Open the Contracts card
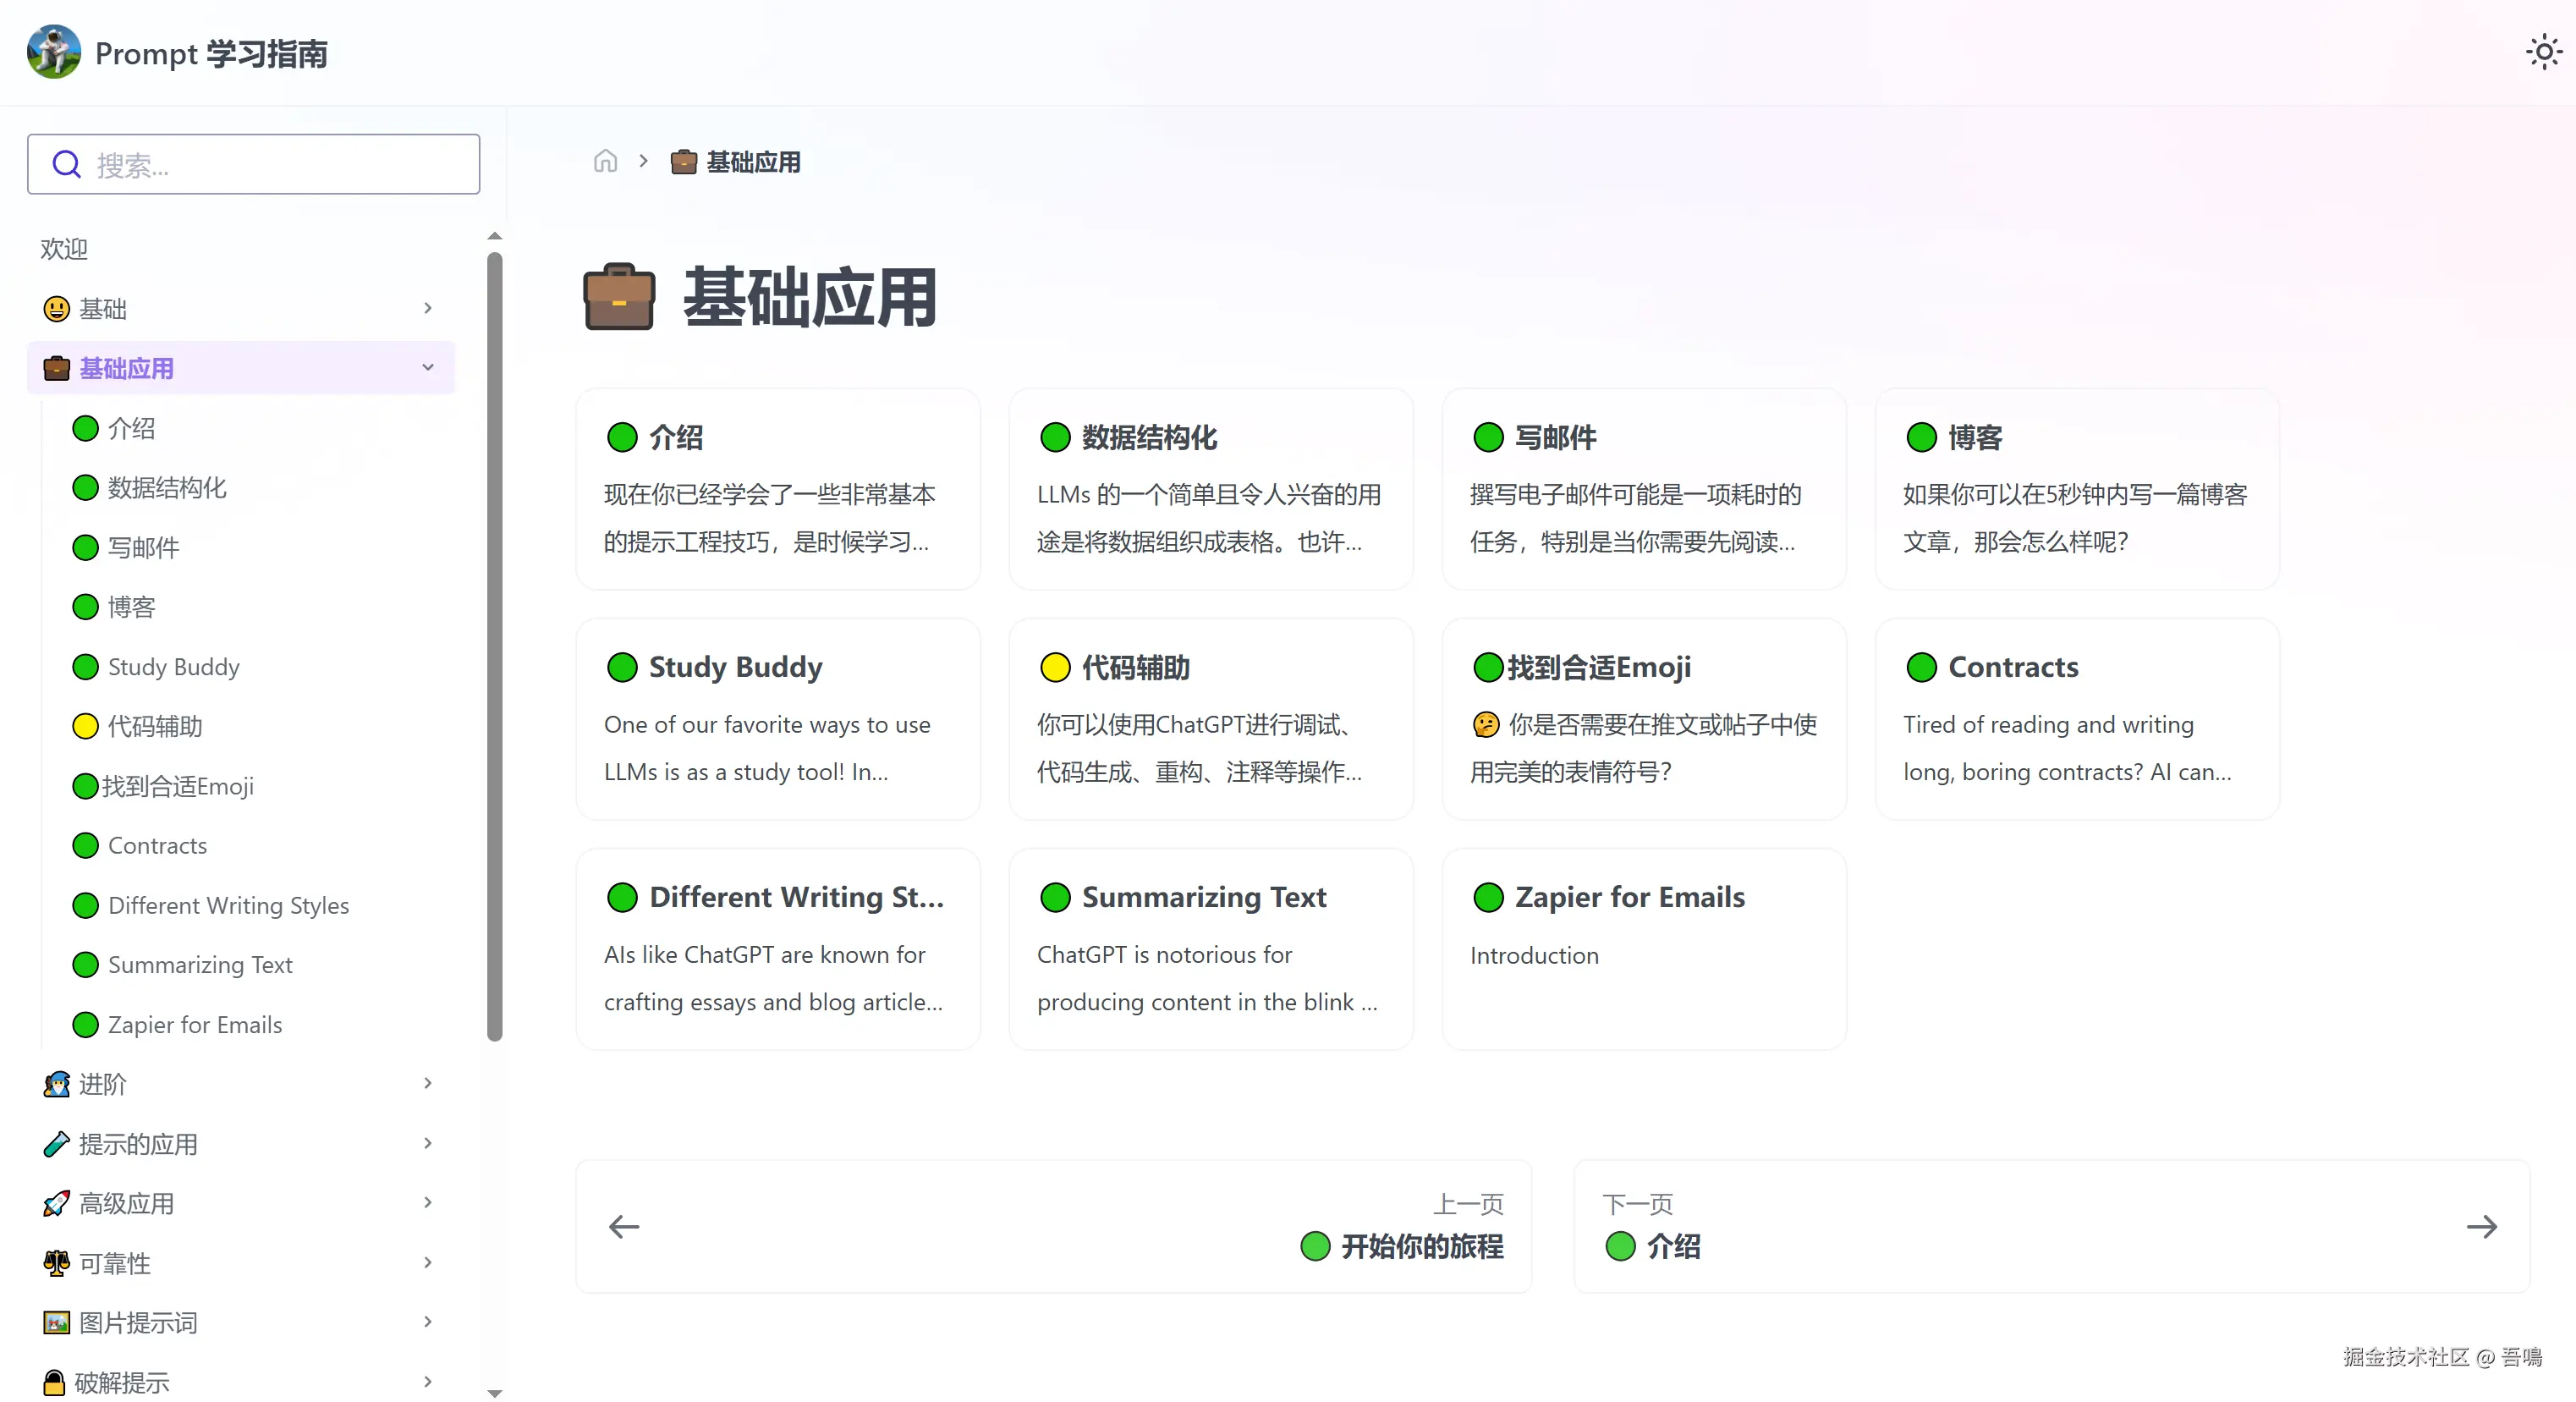2576x1402 pixels. (x=2076, y=718)
